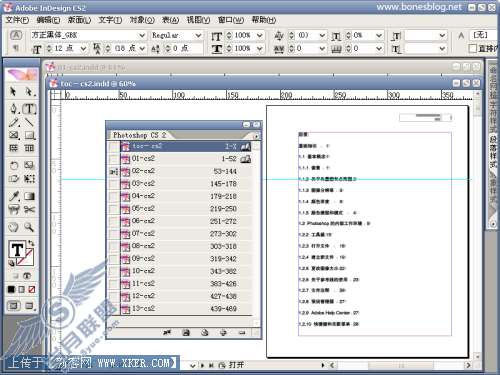This screenshot has width=500, height=375.
Task: Open the tracking value dropdown
Action: pos(322,49)
